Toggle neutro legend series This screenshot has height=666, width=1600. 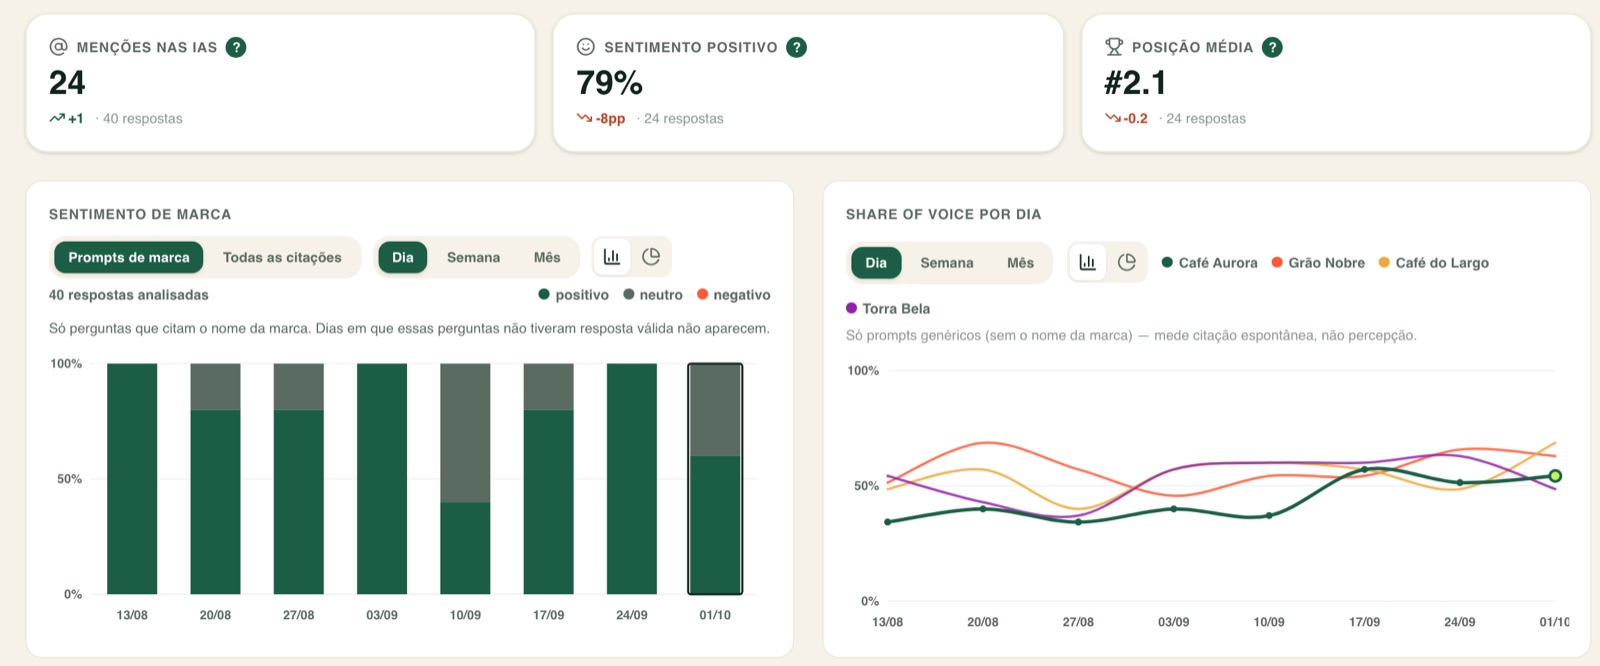coord(653,295)
